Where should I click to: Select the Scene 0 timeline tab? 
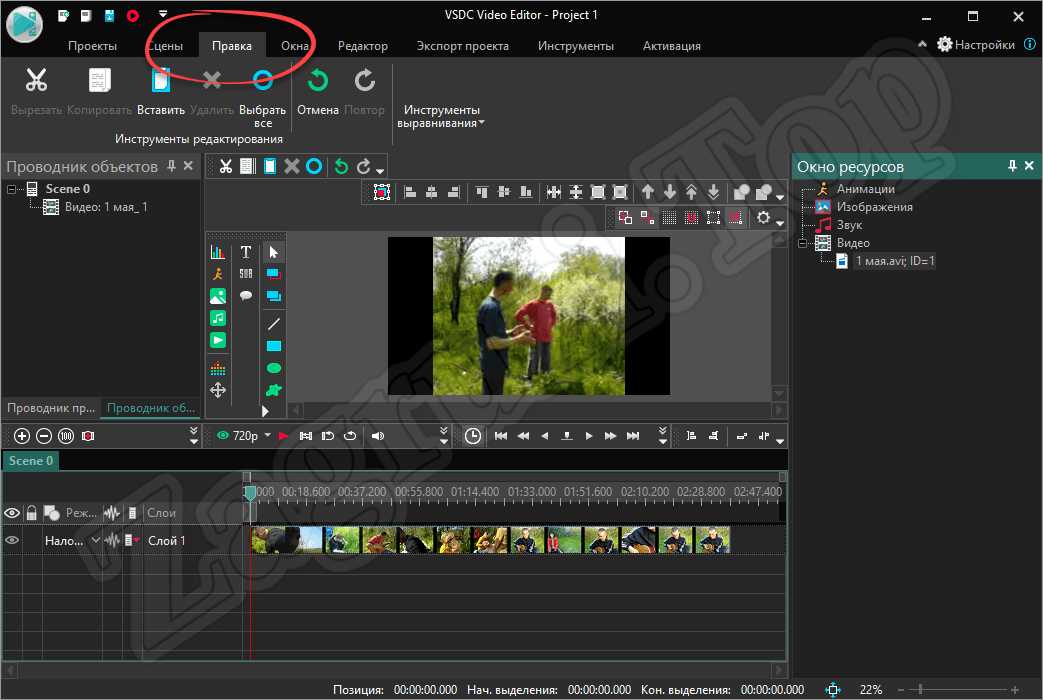tap(31, 460)
